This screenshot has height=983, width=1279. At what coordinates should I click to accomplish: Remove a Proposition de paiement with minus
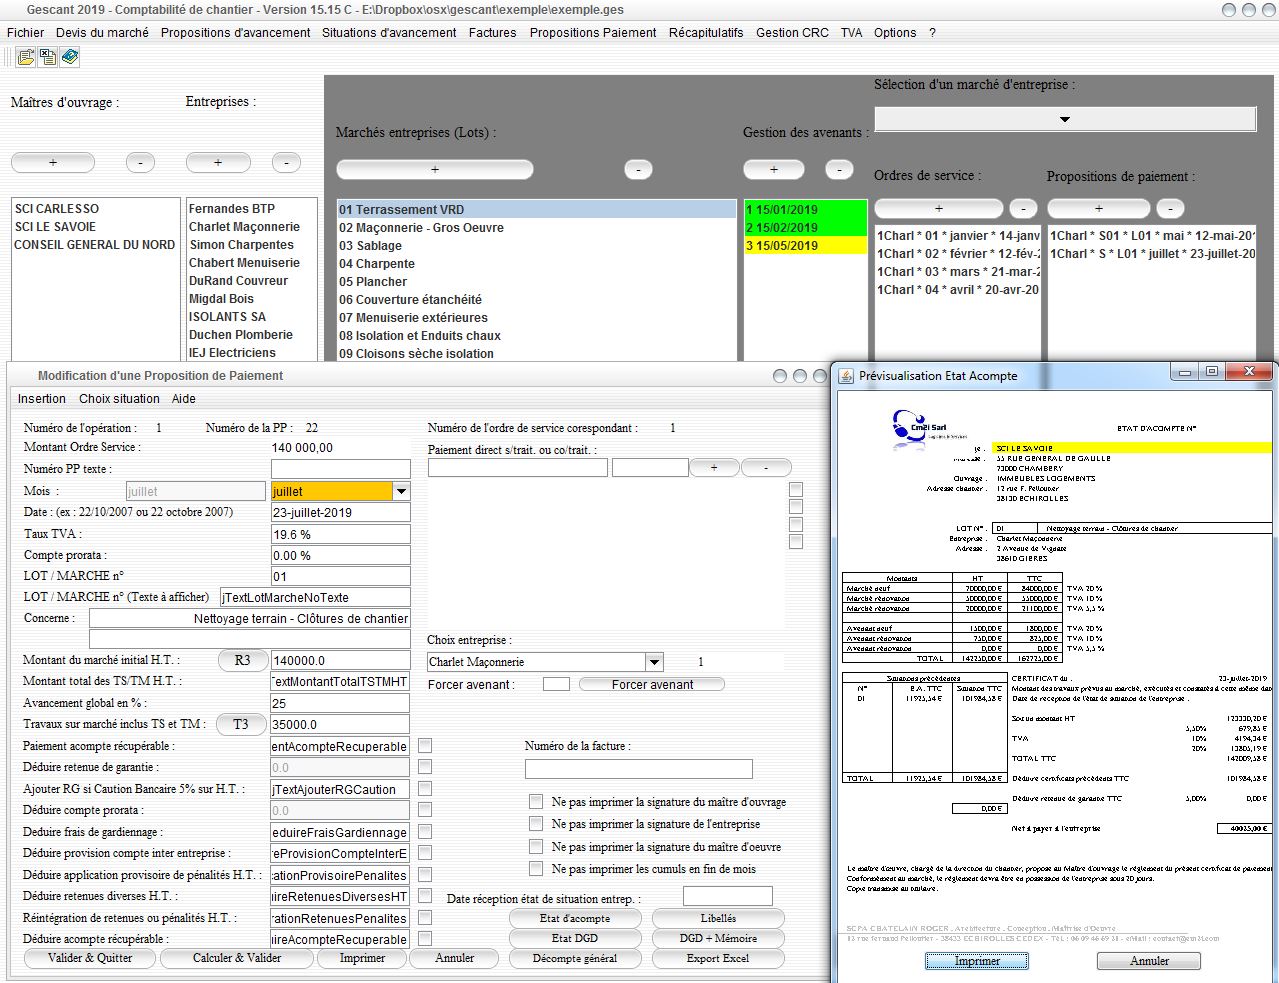click(1170, 208)
